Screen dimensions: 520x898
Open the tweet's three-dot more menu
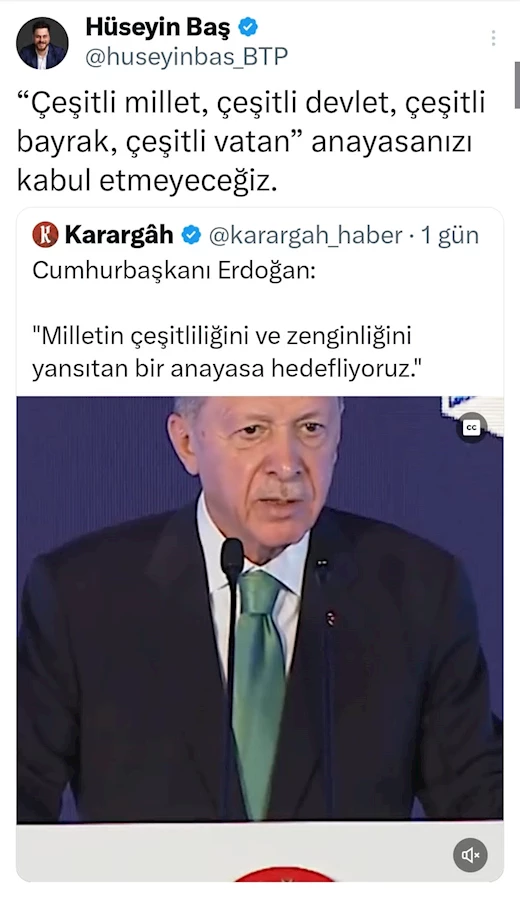493,38
